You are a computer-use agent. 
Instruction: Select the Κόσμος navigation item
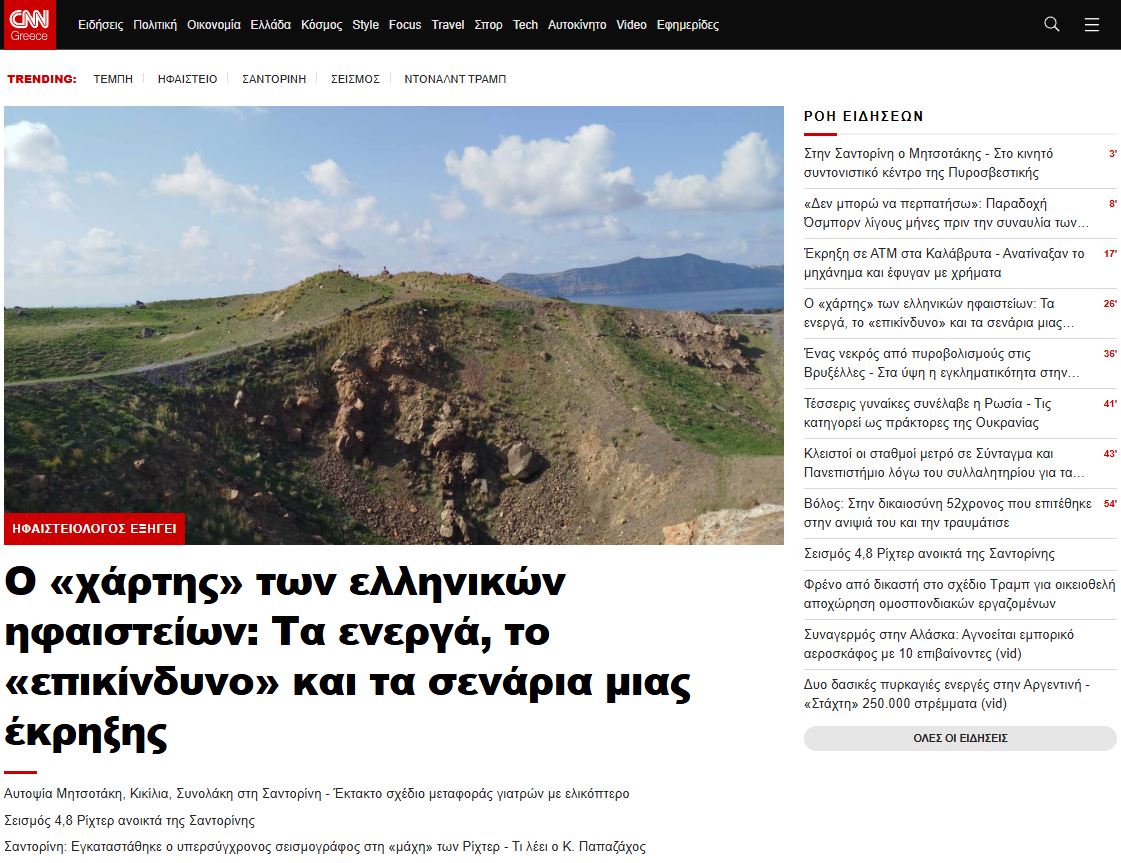point(321,25)
